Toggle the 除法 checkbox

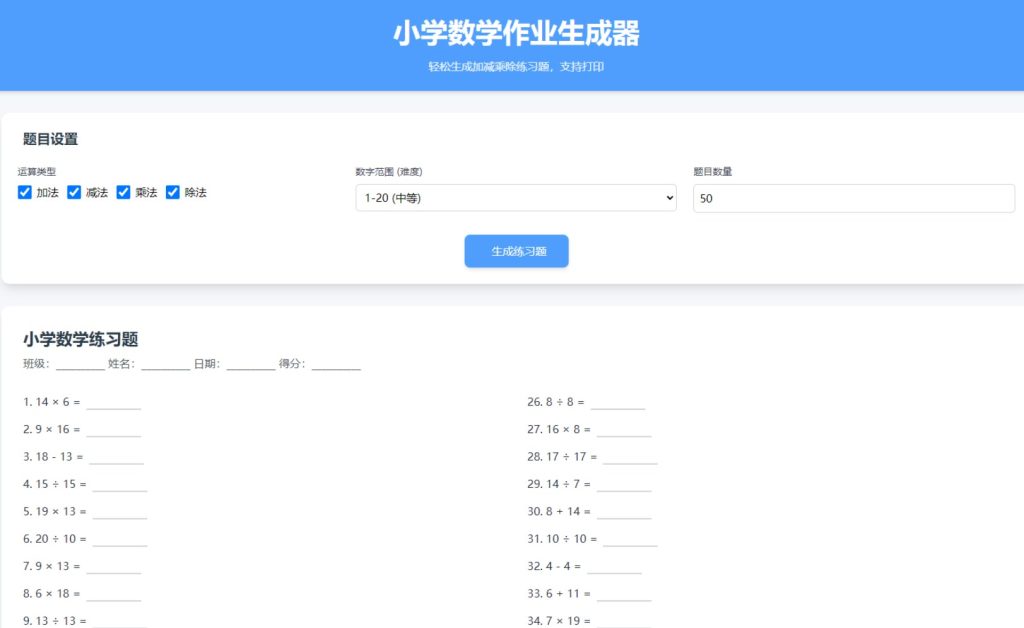click(x=173, y=192)
